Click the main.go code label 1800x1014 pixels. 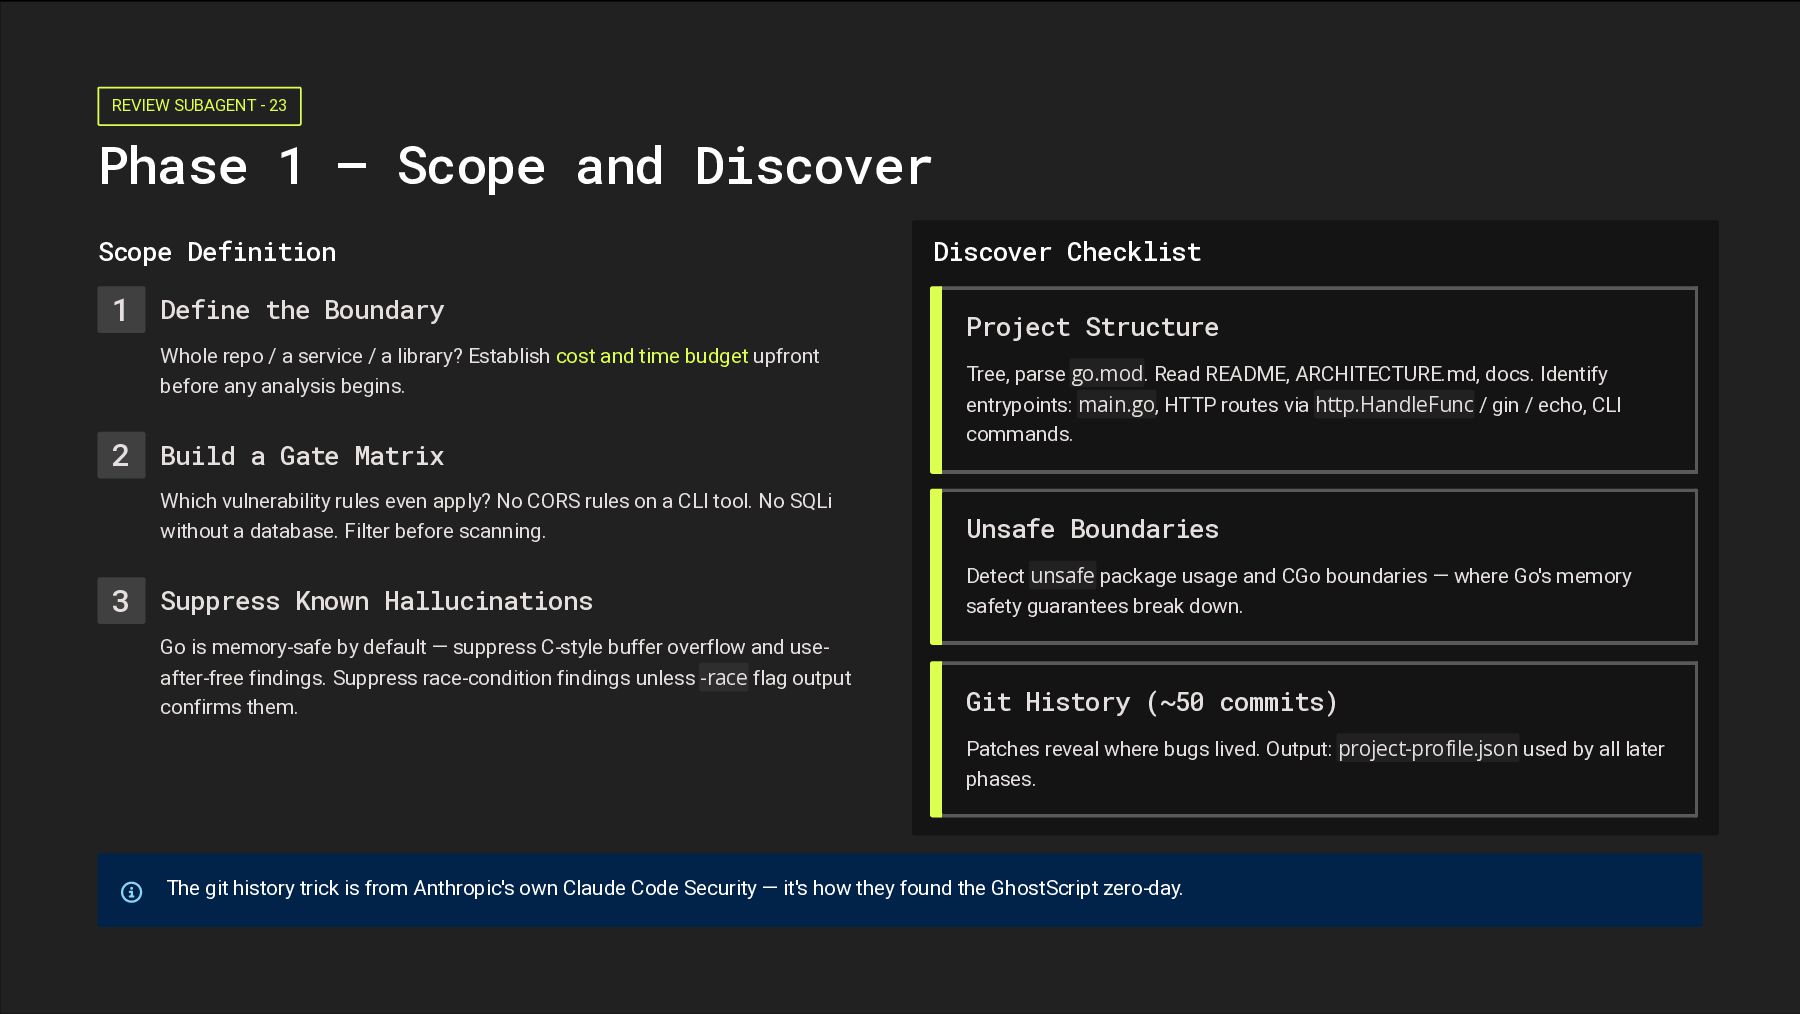[x=1116, y=405]
